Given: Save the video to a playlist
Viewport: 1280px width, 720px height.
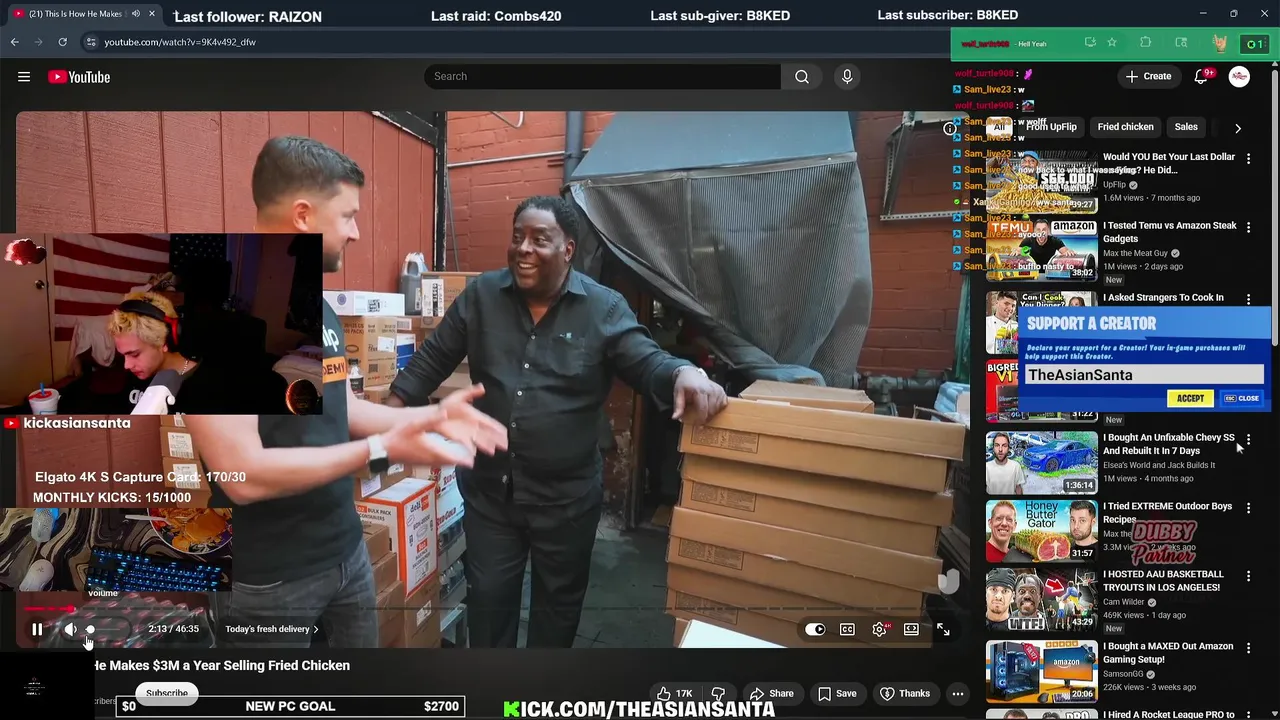Looking at the screenshot, I should click(836, 693).
